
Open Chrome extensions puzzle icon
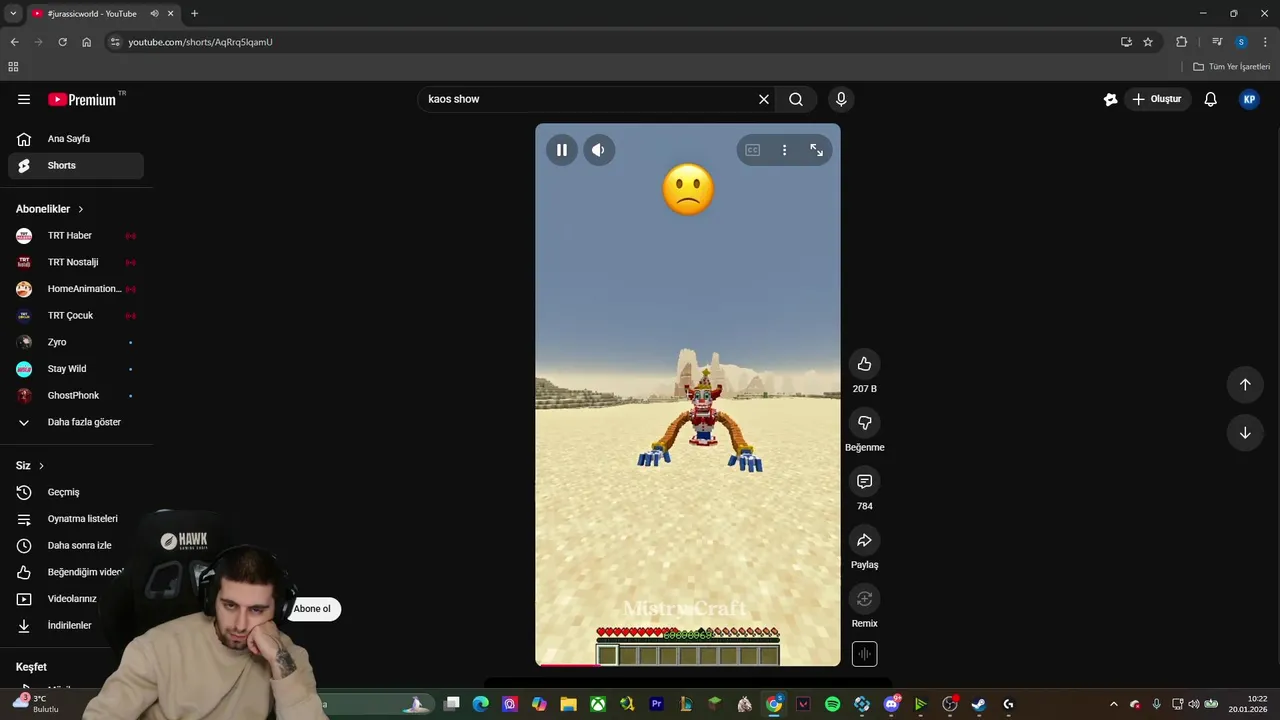[x=1181, y=42]
